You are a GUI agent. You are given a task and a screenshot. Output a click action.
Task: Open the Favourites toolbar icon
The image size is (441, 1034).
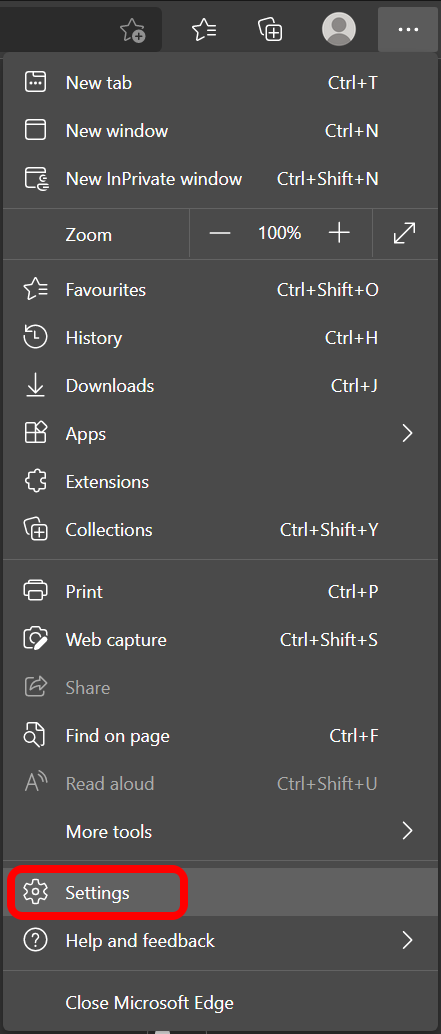[204, 29]
